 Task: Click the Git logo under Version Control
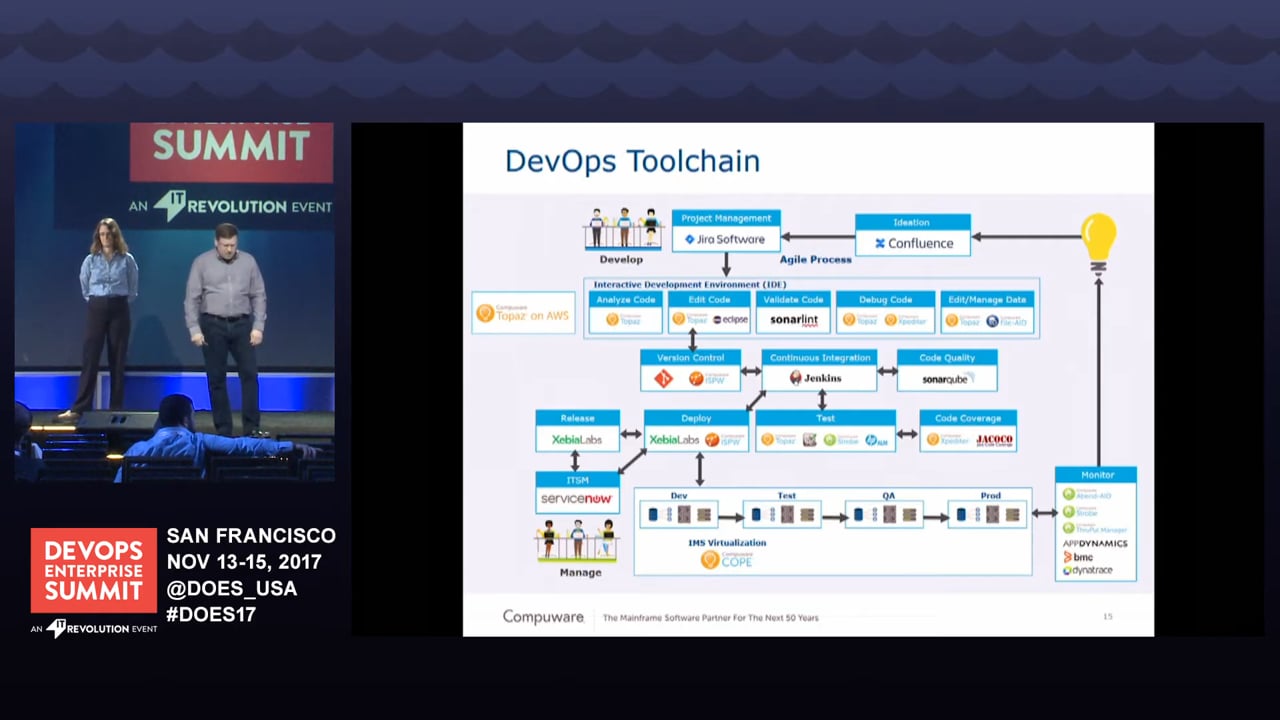[663, 378]
